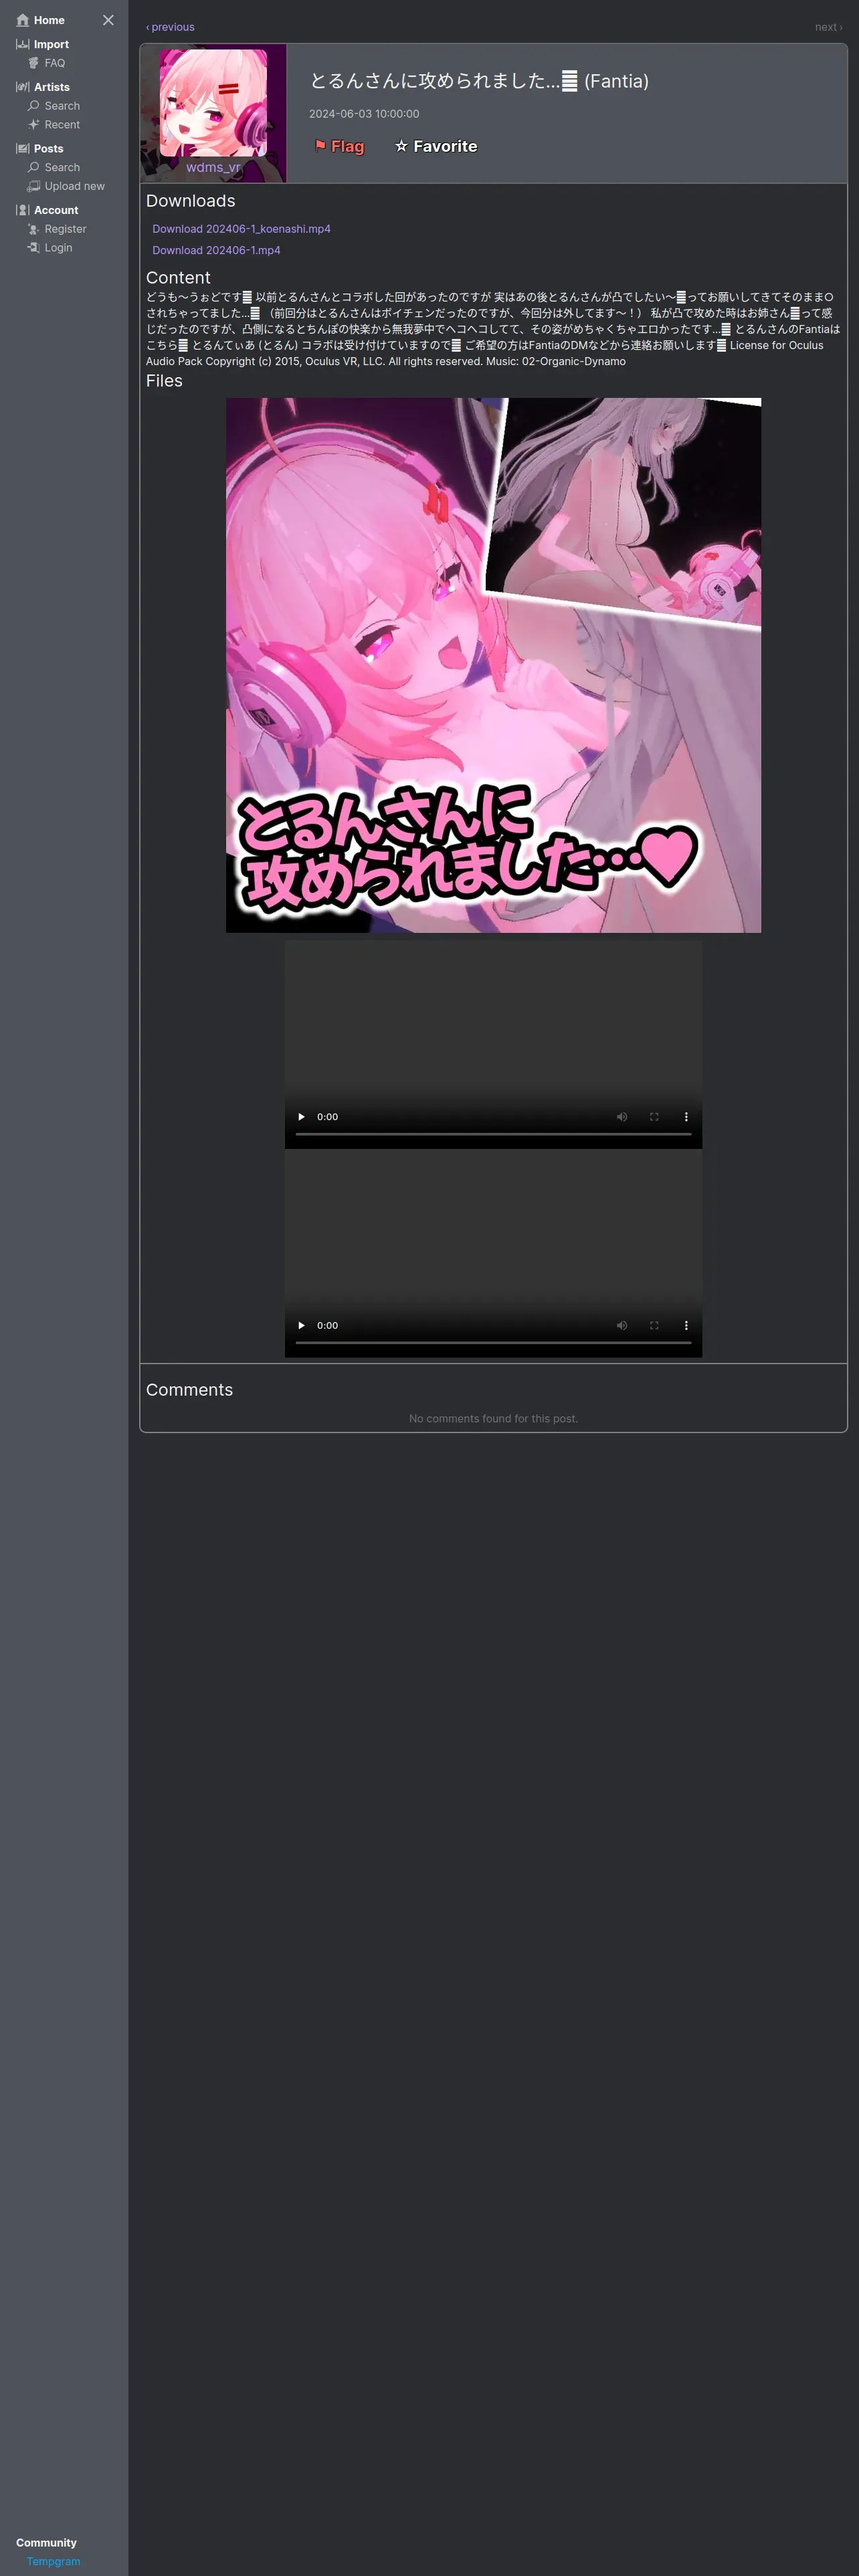Click the Upload new icon

pyautogui.click(x=34, y=186)
